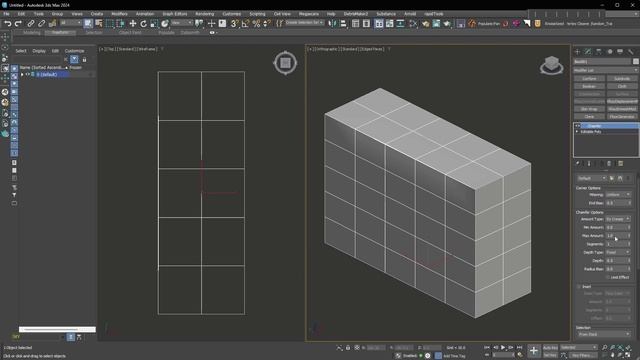Activate the Select Object tool

click(x=88, y=24)
